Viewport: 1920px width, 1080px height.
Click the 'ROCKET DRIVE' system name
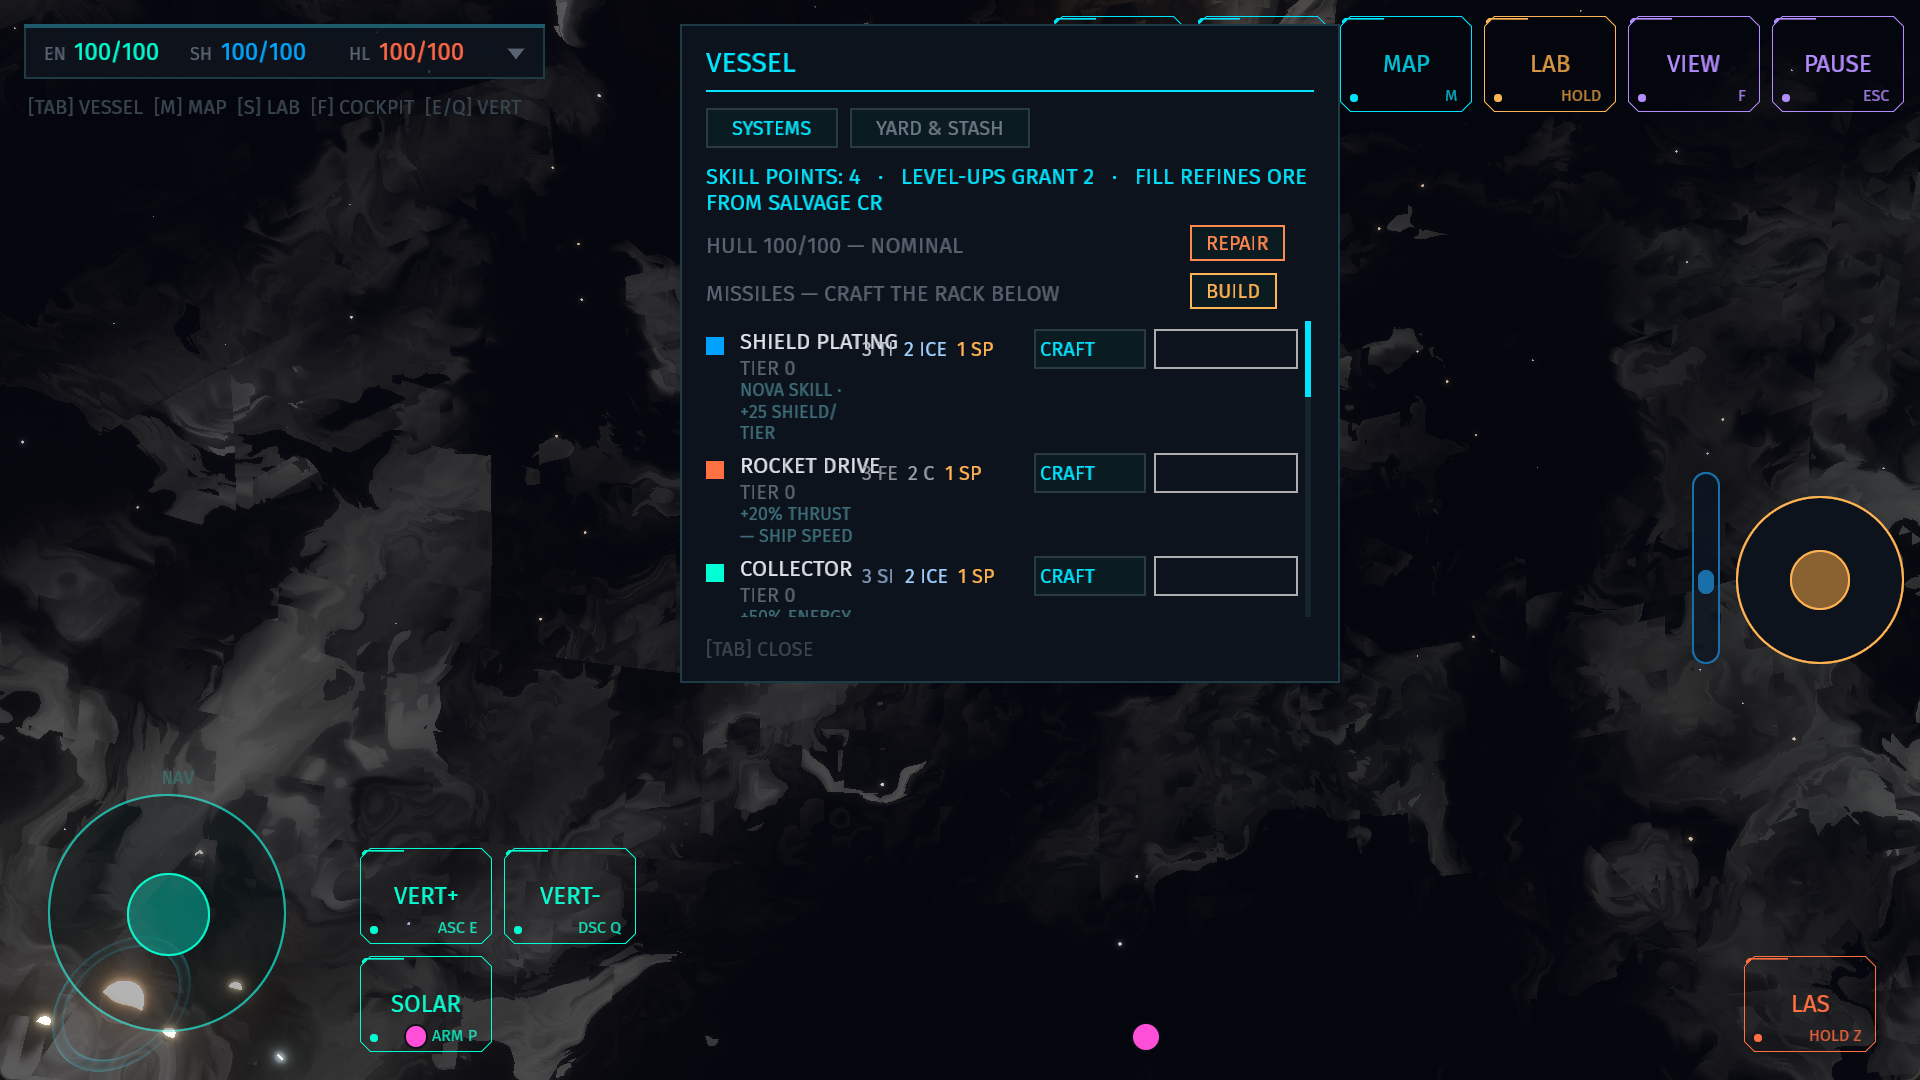point(810,466)
